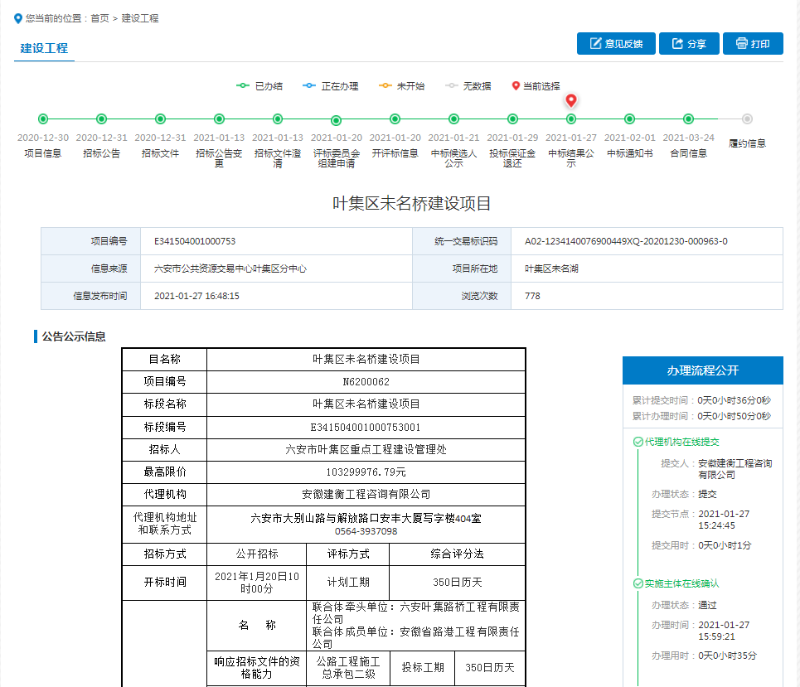800x687 pixels.
Task: Click the orange 未开始 legend icon
Action: (x=385, y=86)
